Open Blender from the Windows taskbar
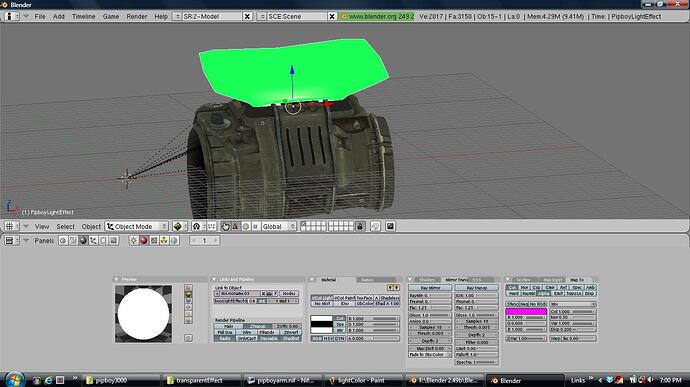The height and width of the screenshot is (387, 690). [525, 380]
